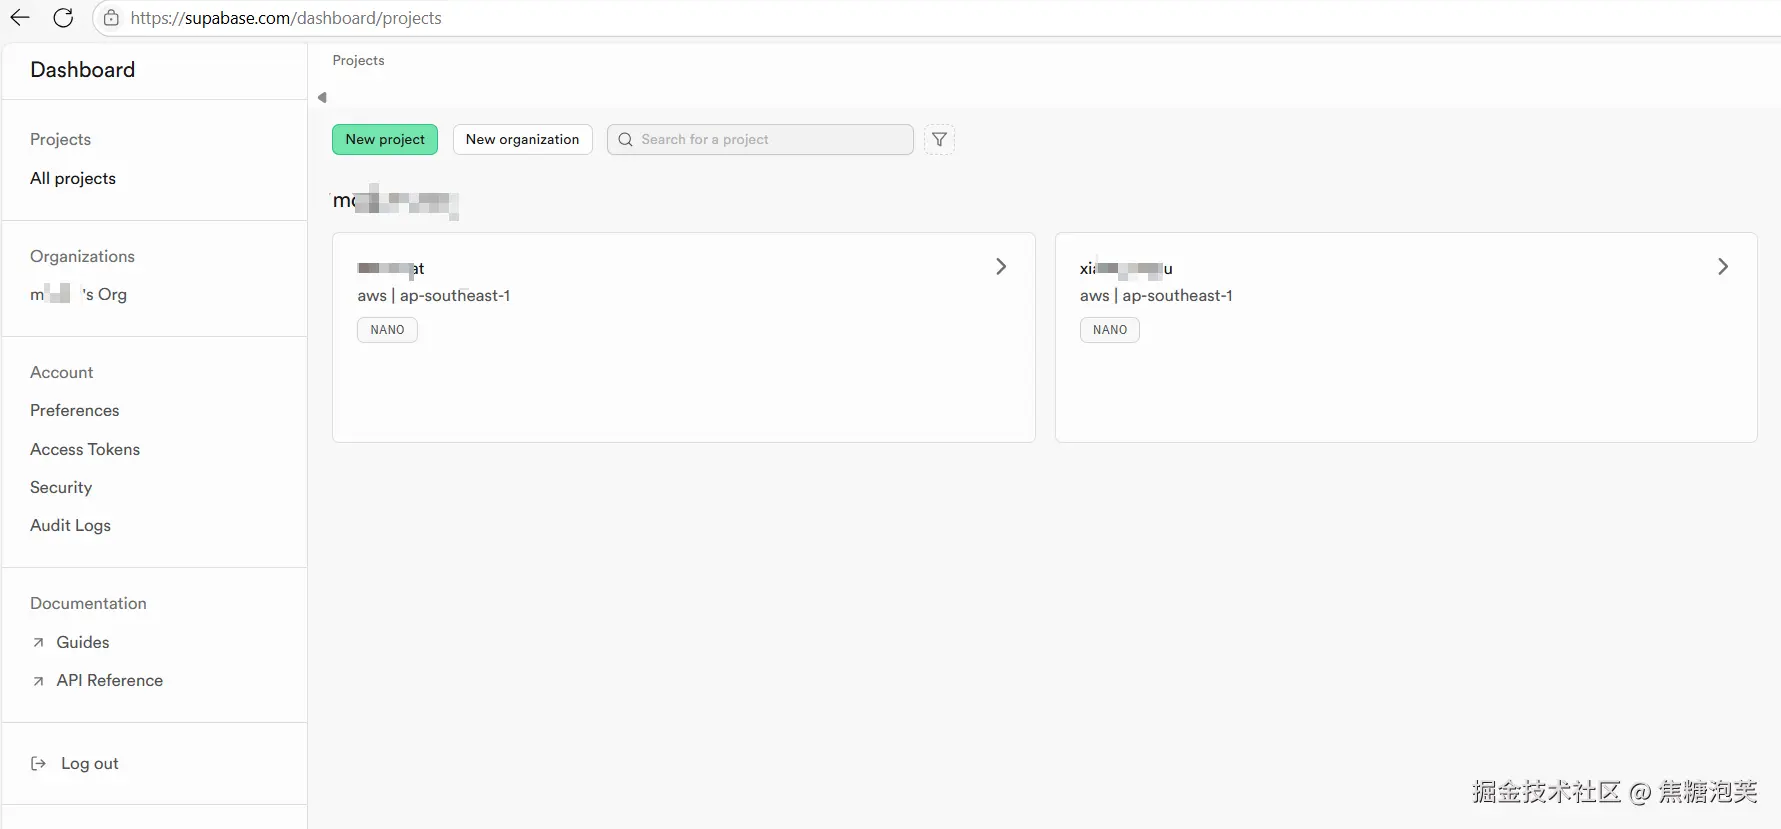Click the blurred organization name above the cards

pyautogui.click(x=395, y=201)
